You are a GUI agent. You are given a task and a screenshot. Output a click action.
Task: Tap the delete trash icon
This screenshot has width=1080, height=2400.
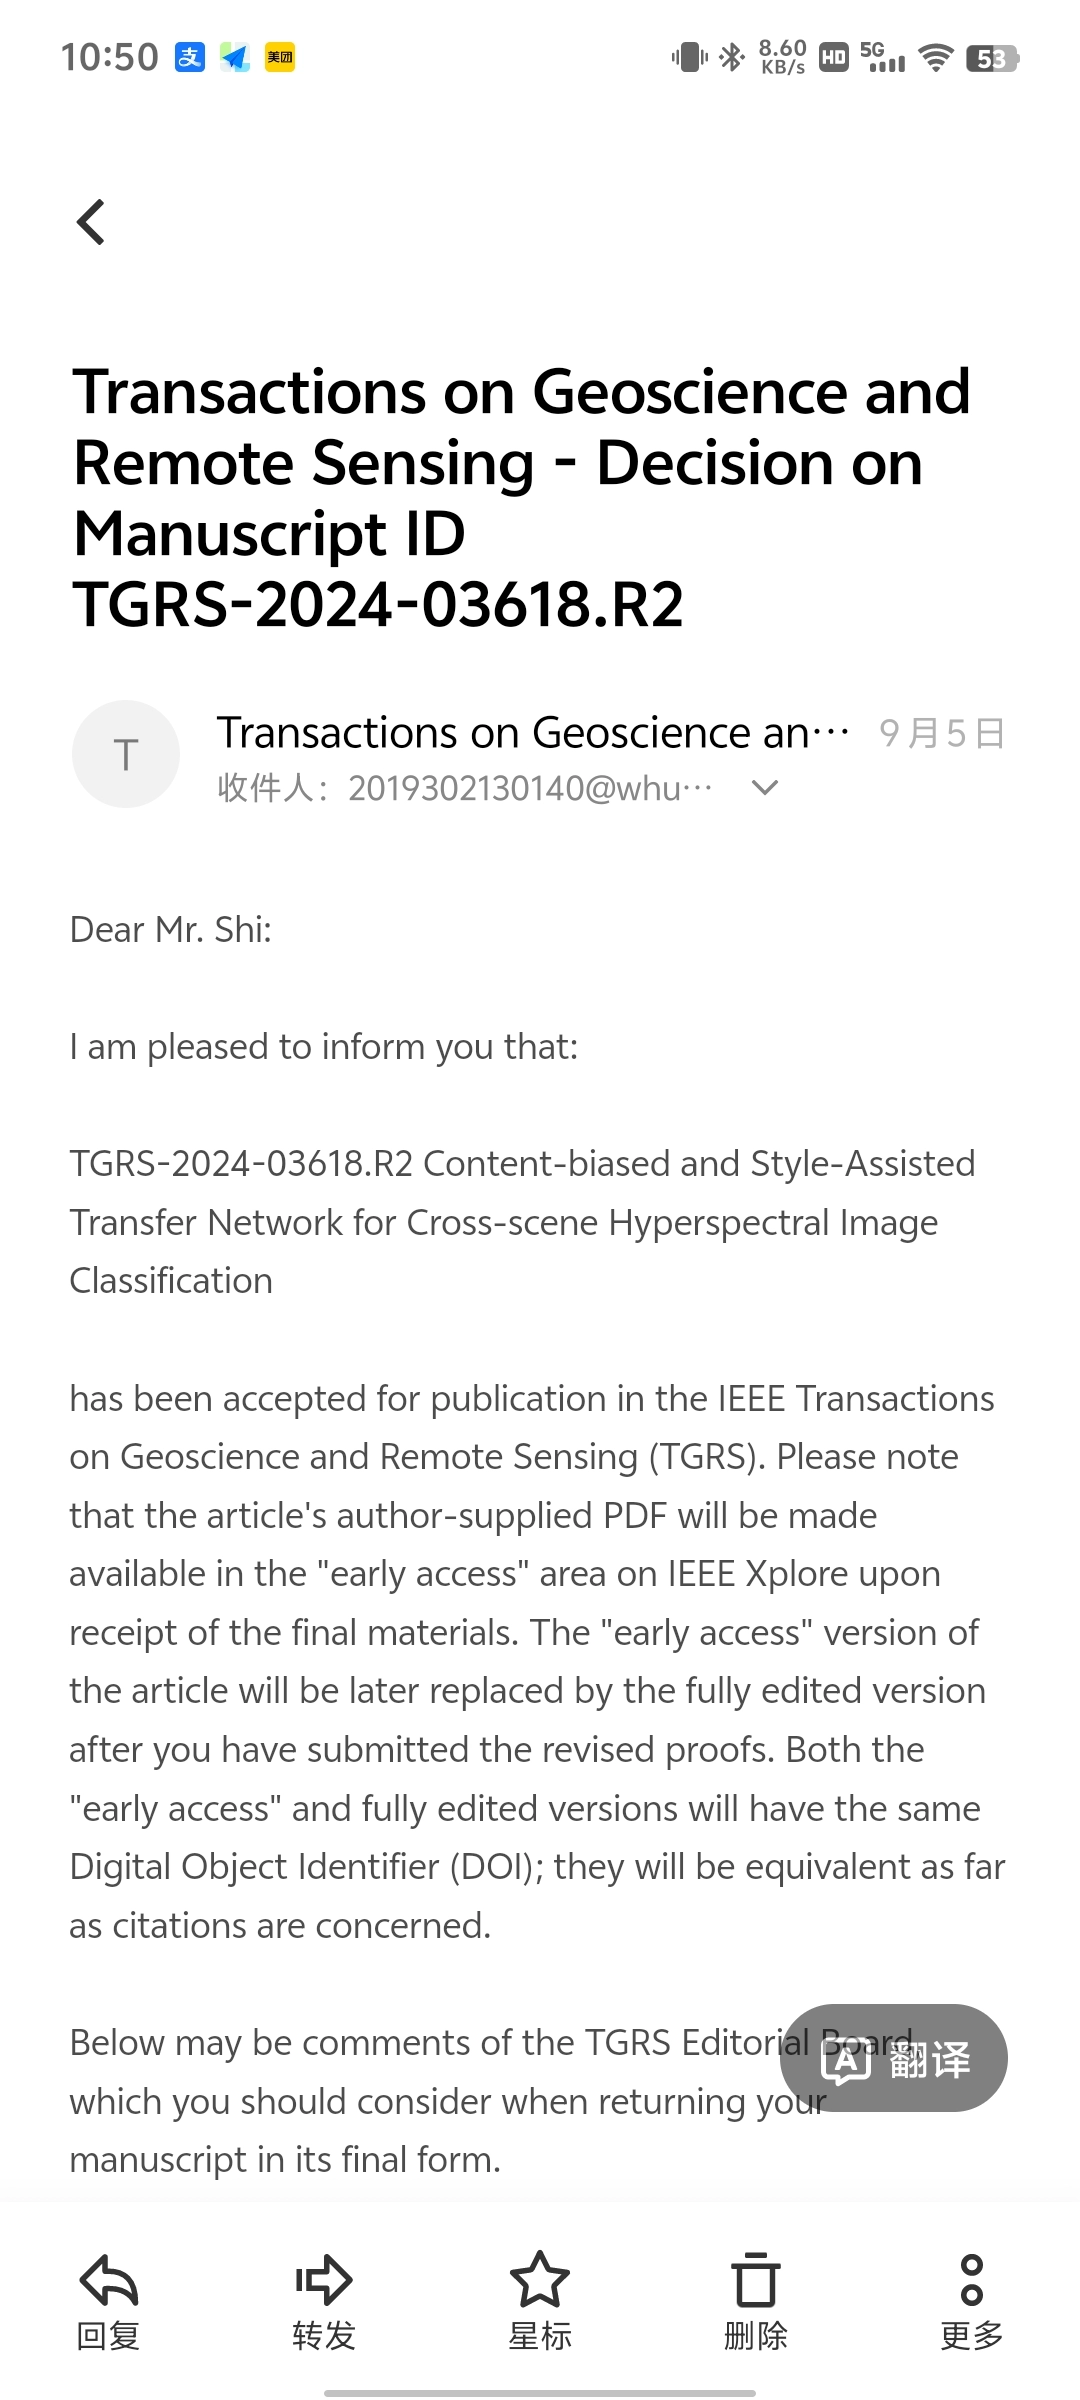pos(756,2282)
